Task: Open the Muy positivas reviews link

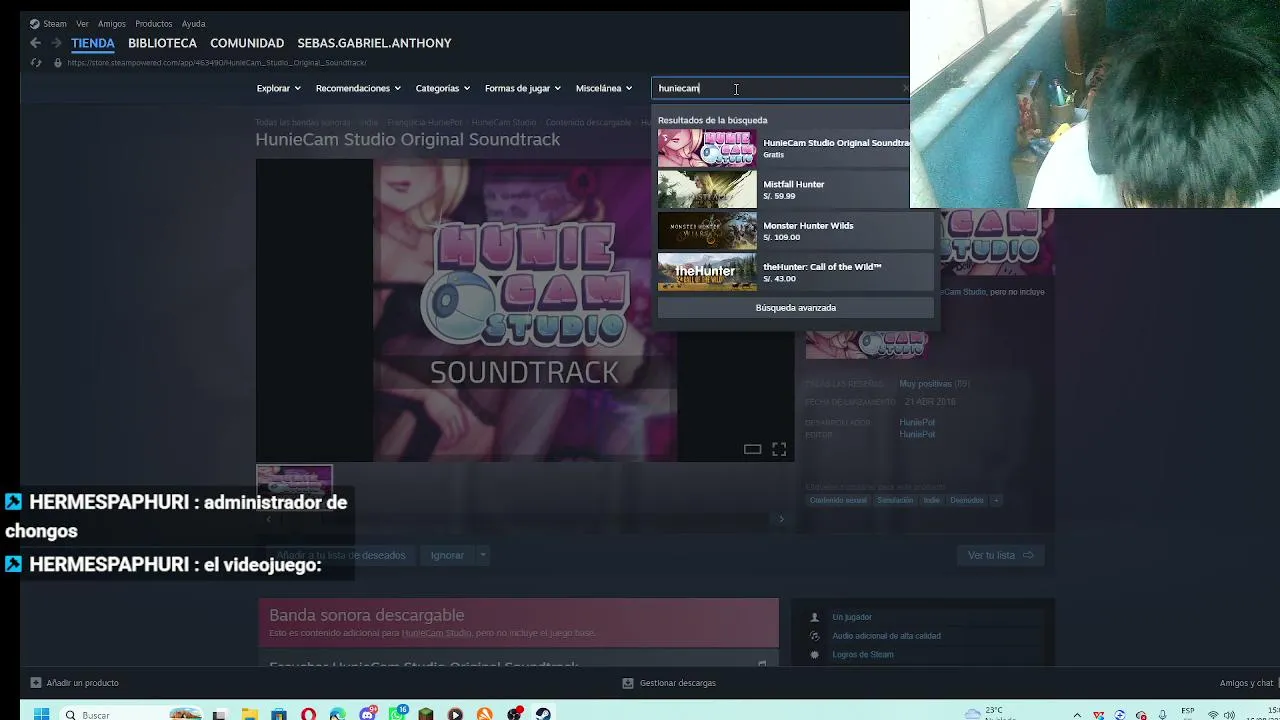Action: pos(925,384)
